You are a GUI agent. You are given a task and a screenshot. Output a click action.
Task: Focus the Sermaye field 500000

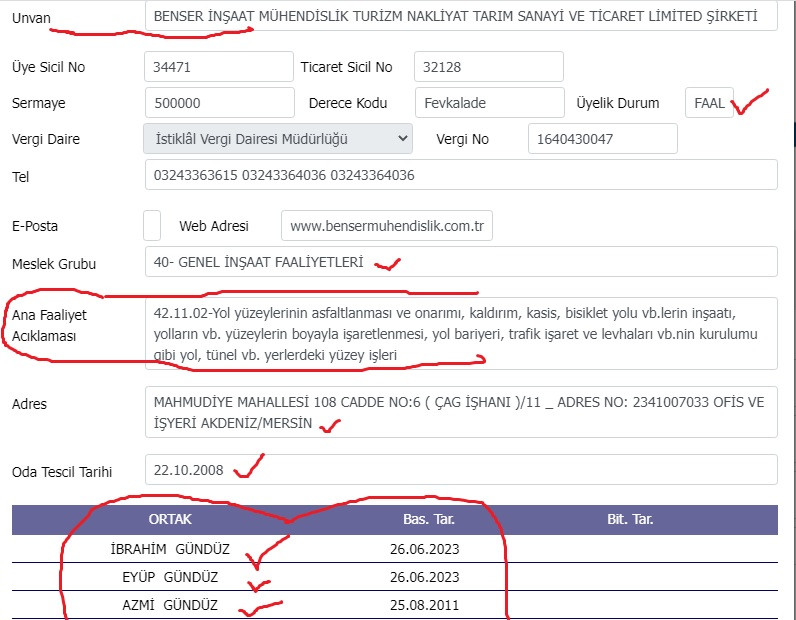219,103
